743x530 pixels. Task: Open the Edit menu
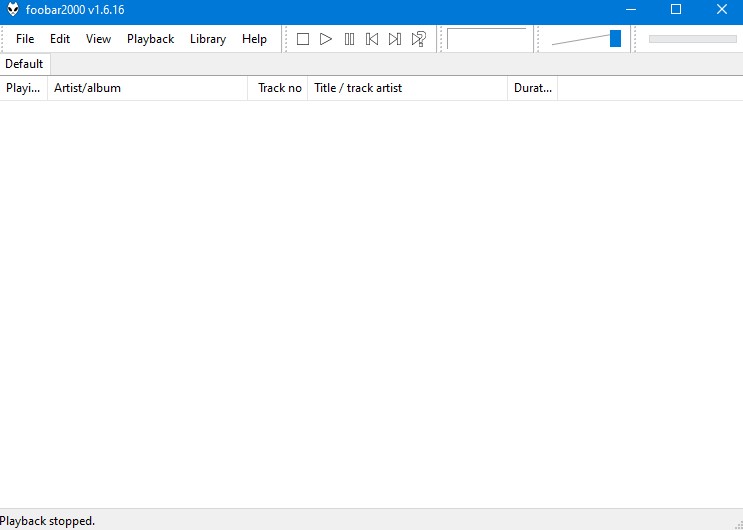pos(60,39)
